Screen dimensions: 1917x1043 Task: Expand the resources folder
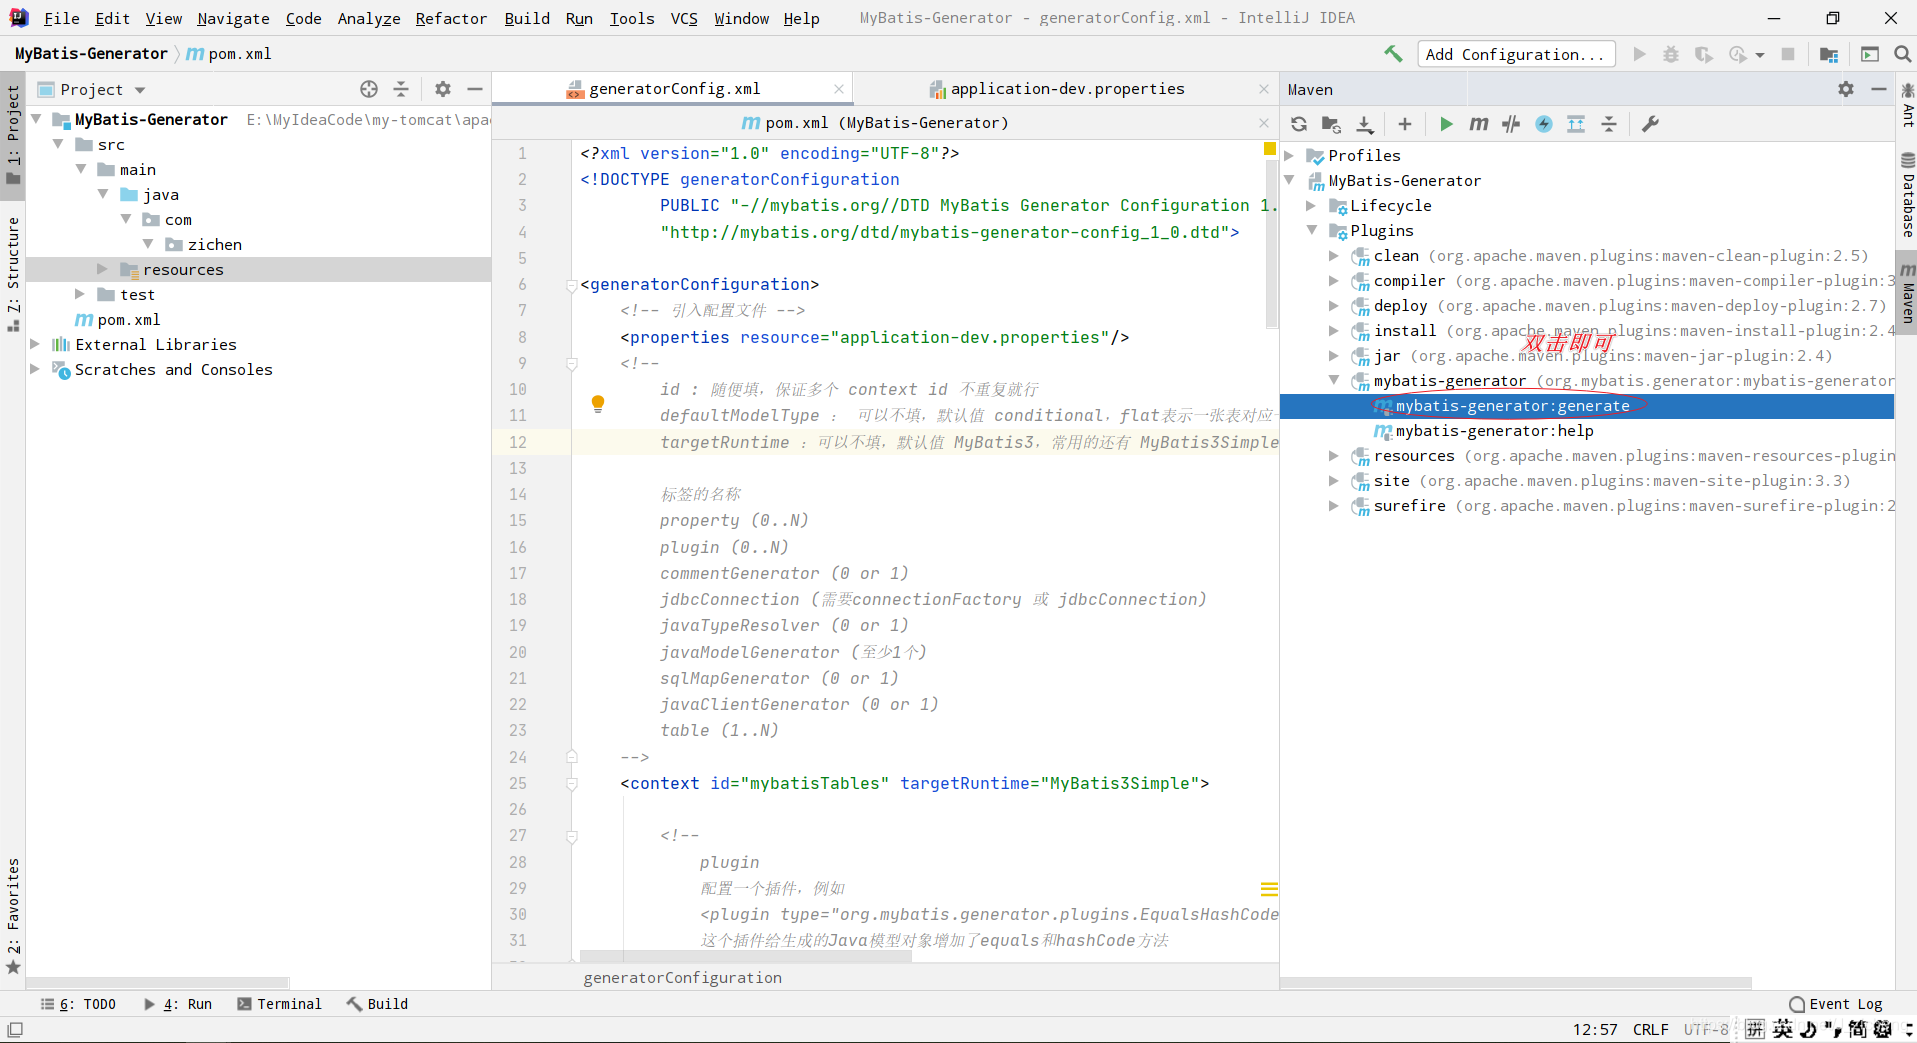pos(102,269)
